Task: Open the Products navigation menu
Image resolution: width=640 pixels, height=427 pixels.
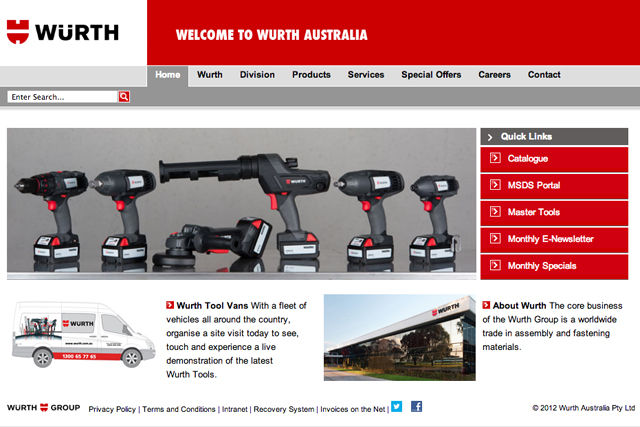Action: point(311,75)
